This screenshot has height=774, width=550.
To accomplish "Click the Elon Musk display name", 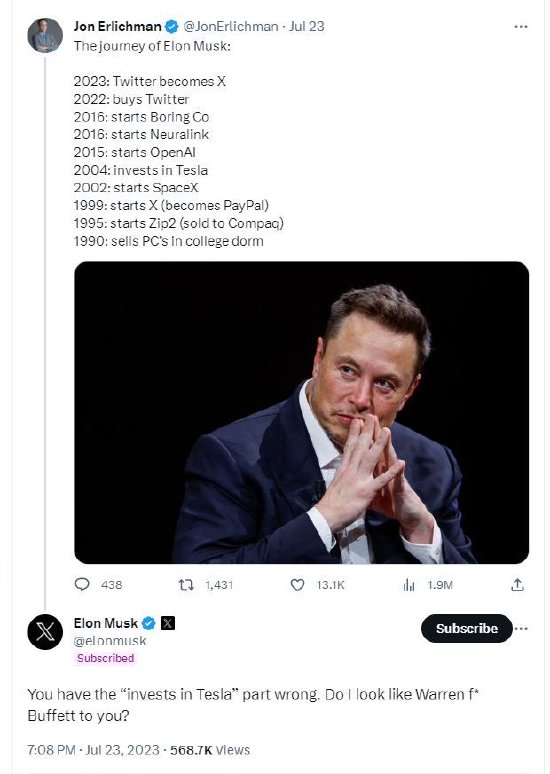I will tap(106, 623).
